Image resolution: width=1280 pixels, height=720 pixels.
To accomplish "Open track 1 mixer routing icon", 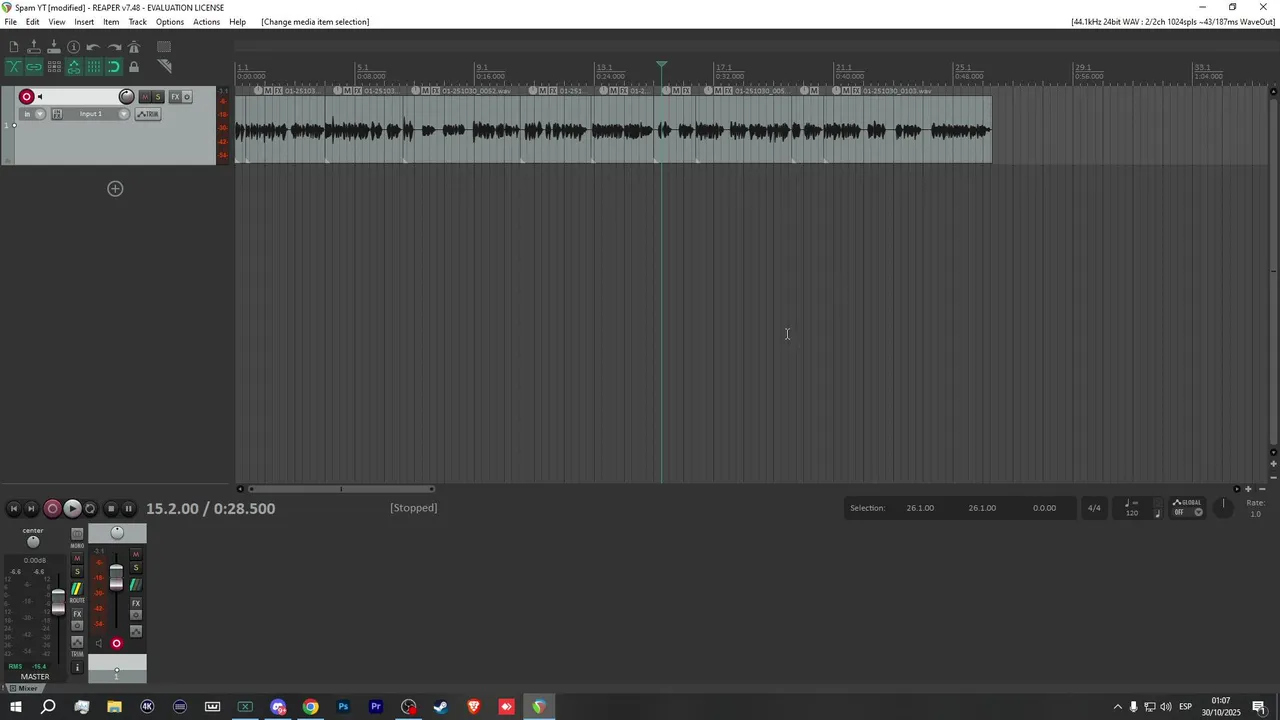I will (x=136, y=585).
